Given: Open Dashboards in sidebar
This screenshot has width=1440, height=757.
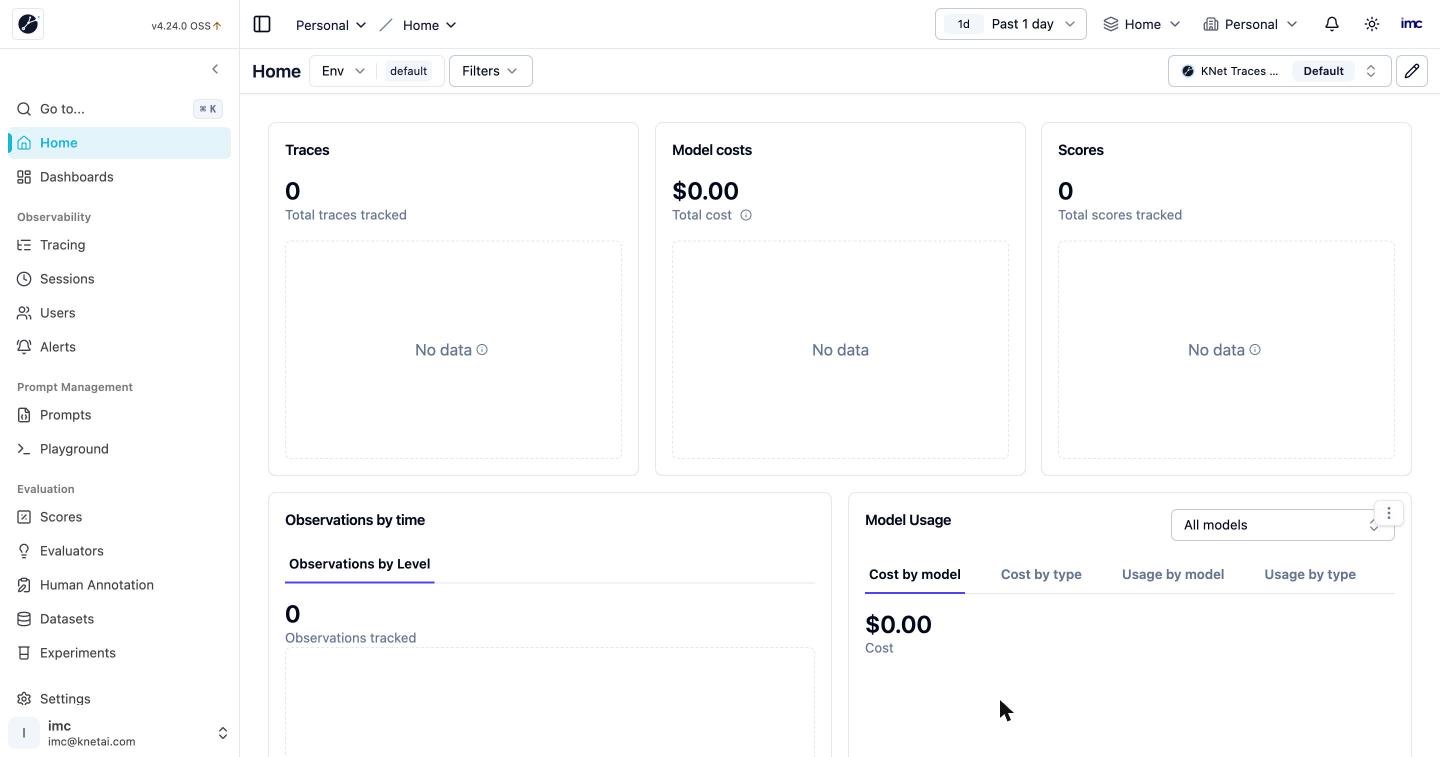Looking at the screenshot, I should point(119,177).
